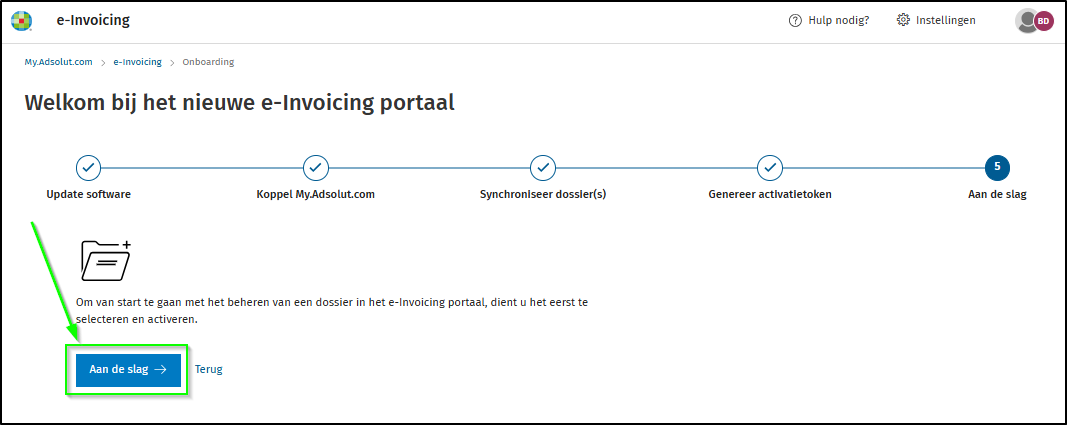The width and height of the screenshot is (1067, 425).
Task: Select step 5 circle Aan de slag
Action: [997, 167]
